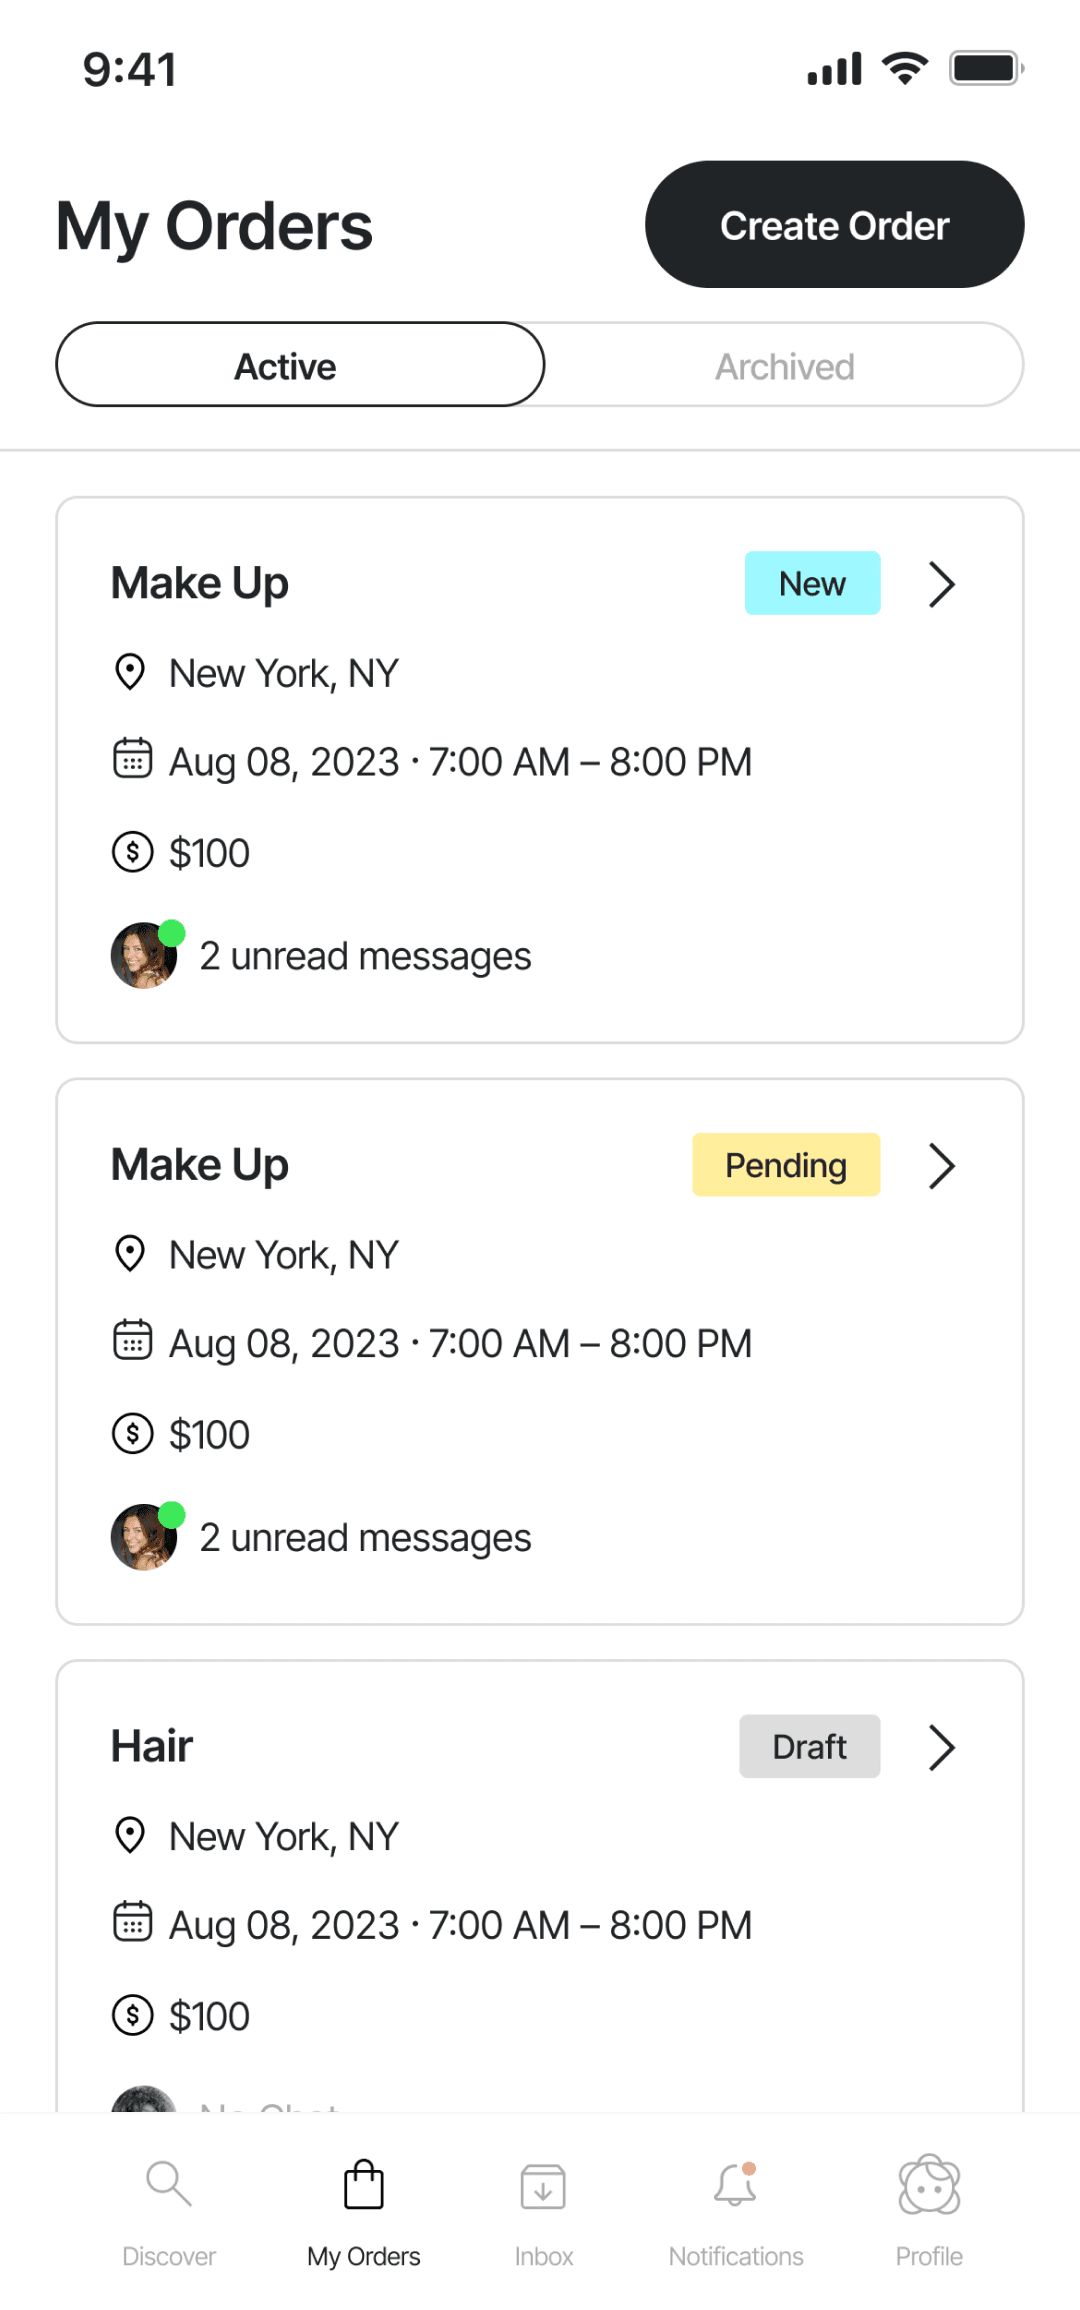
Task: Tap the My Orders bag icon
Action: [x=363, y=2184]
